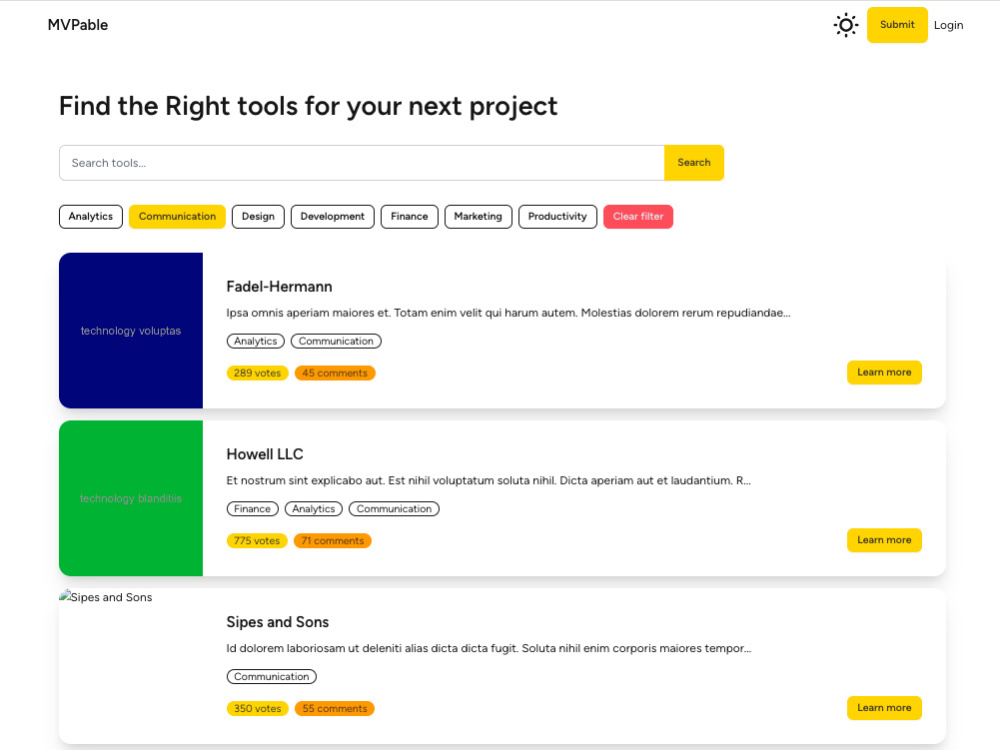Filter by Productivity category
Screen dimensions: 1000x750
(x=557, y=216)
